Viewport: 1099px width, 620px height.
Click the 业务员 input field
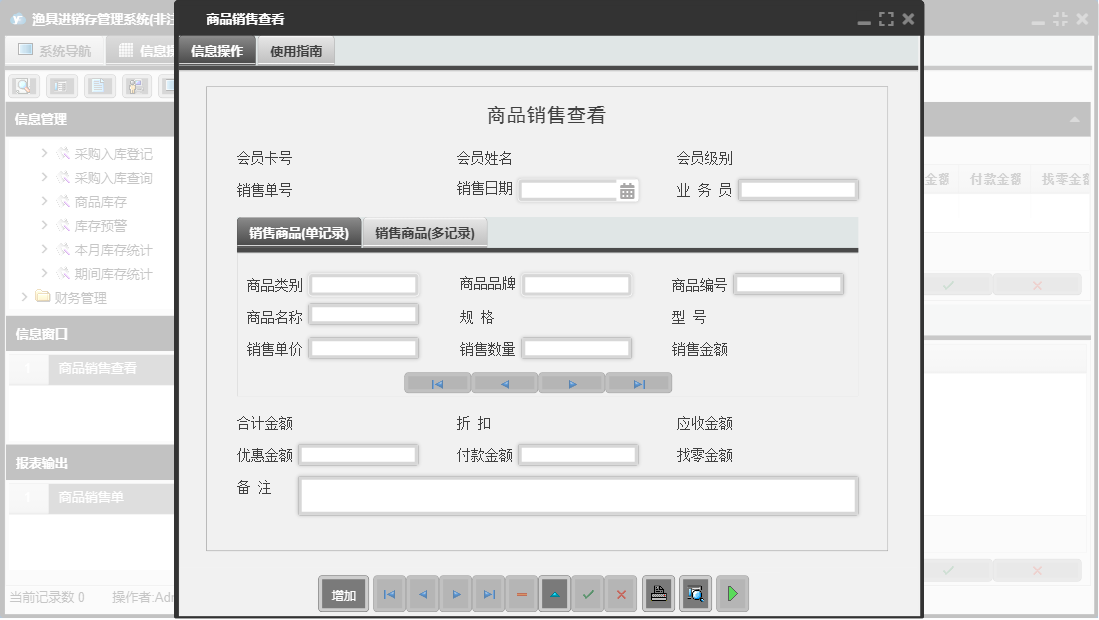click(798, 189)
